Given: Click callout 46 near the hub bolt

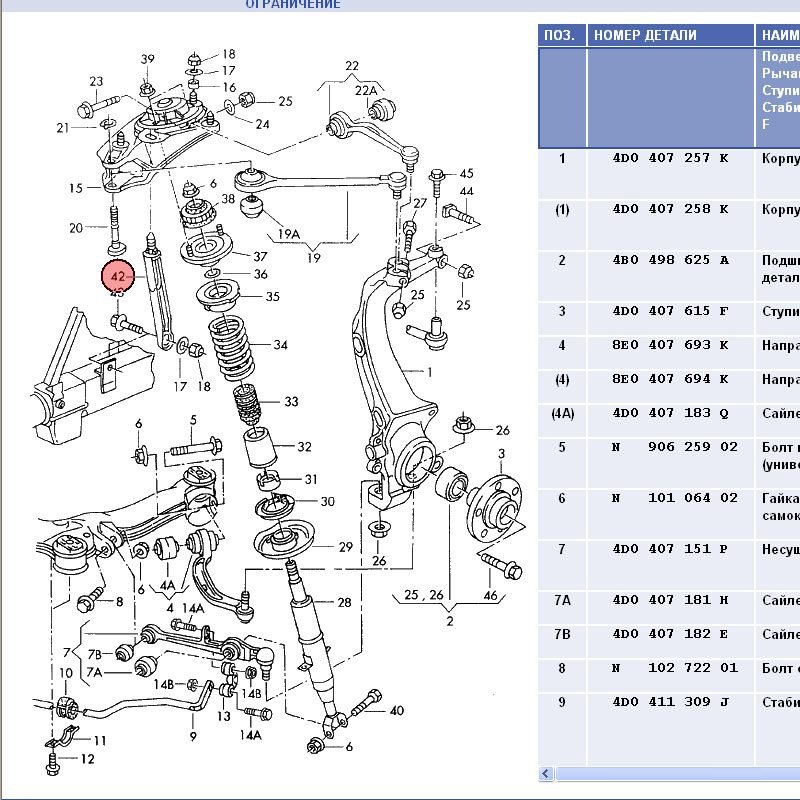Looking at the screenshot, I should click(489, 596).
